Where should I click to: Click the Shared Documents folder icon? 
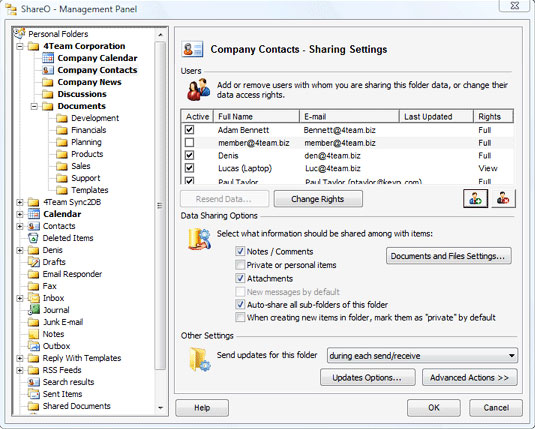coord(33,406)
